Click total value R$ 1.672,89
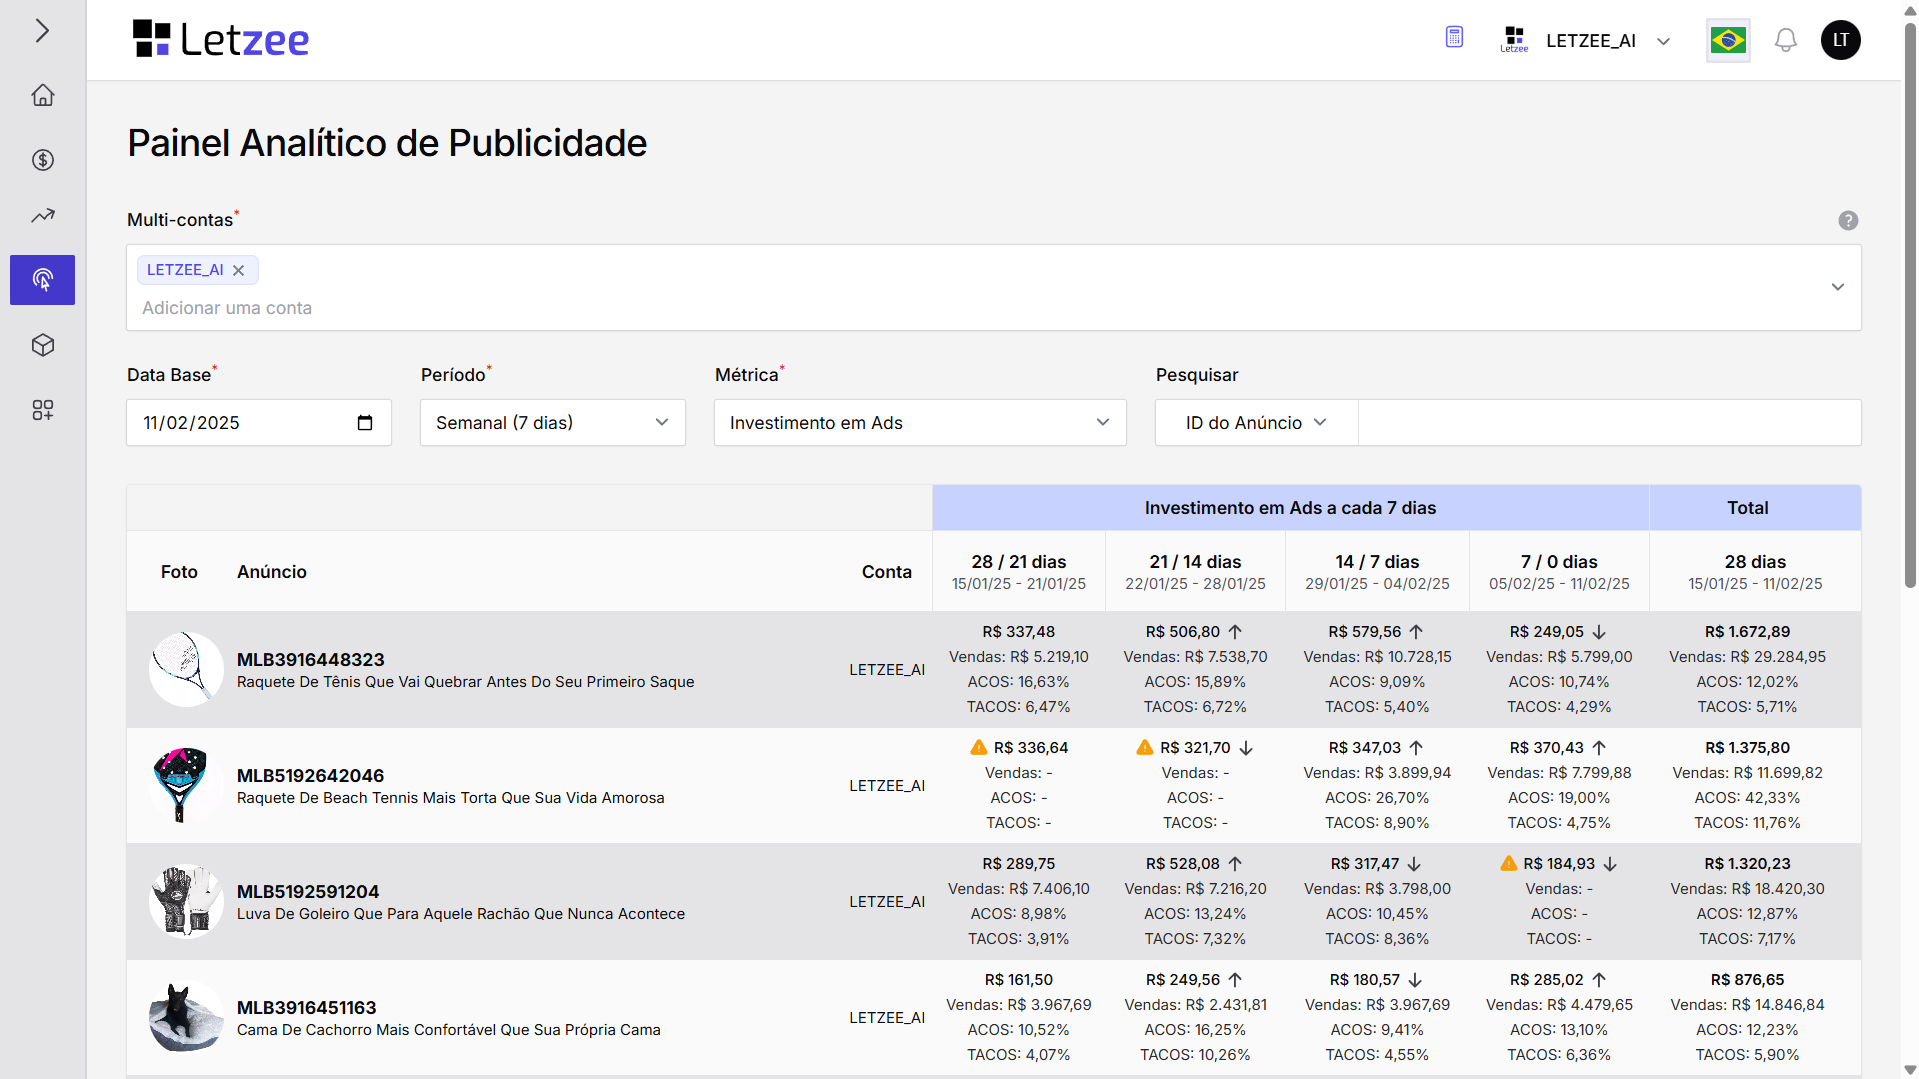The width and height of the screenshot is (1919, 1079). pyautogui.click(x=1747, y=632)
